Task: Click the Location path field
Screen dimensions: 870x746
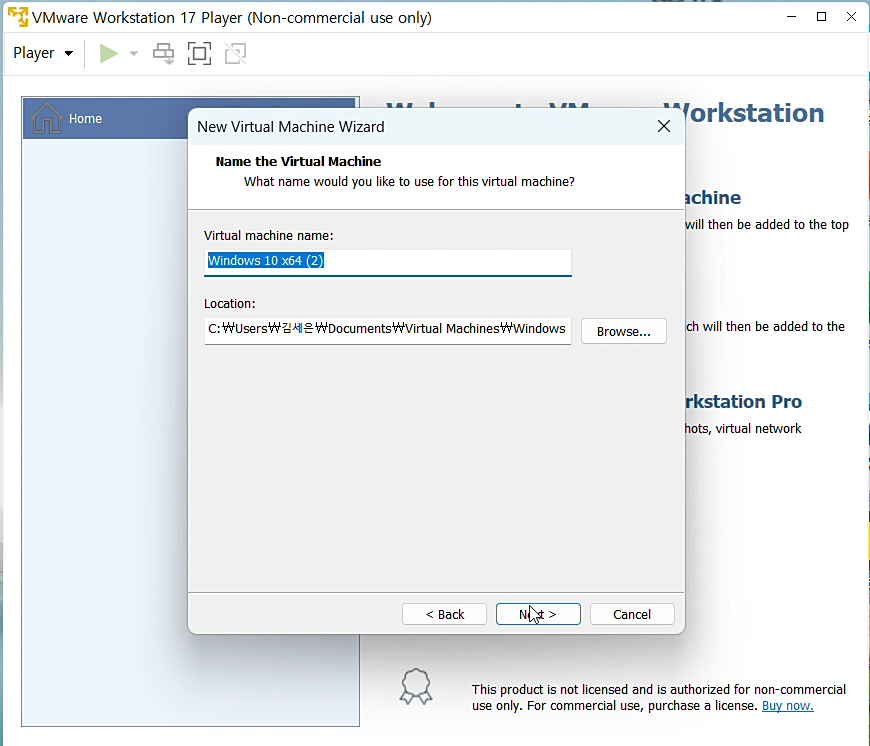Action: (387, 330)
